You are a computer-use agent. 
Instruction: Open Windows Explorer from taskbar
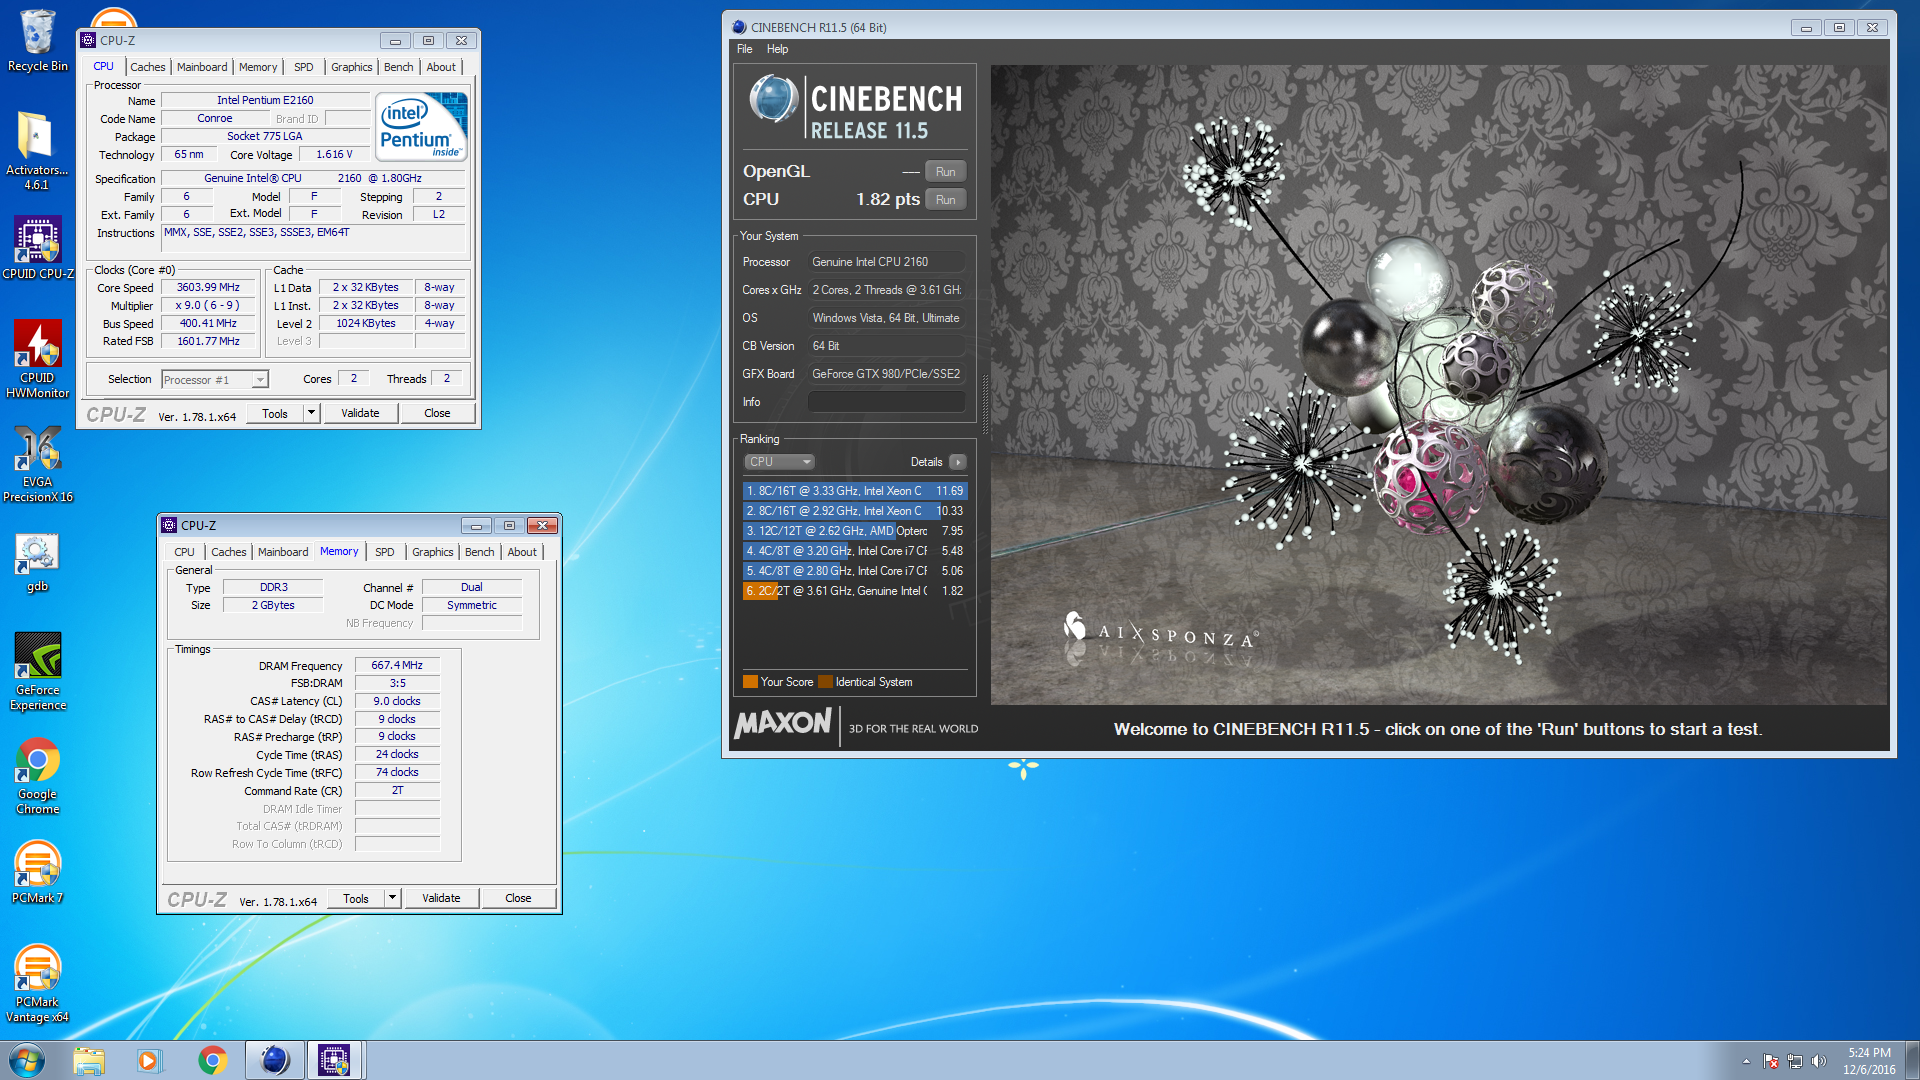coord(89,1060)
